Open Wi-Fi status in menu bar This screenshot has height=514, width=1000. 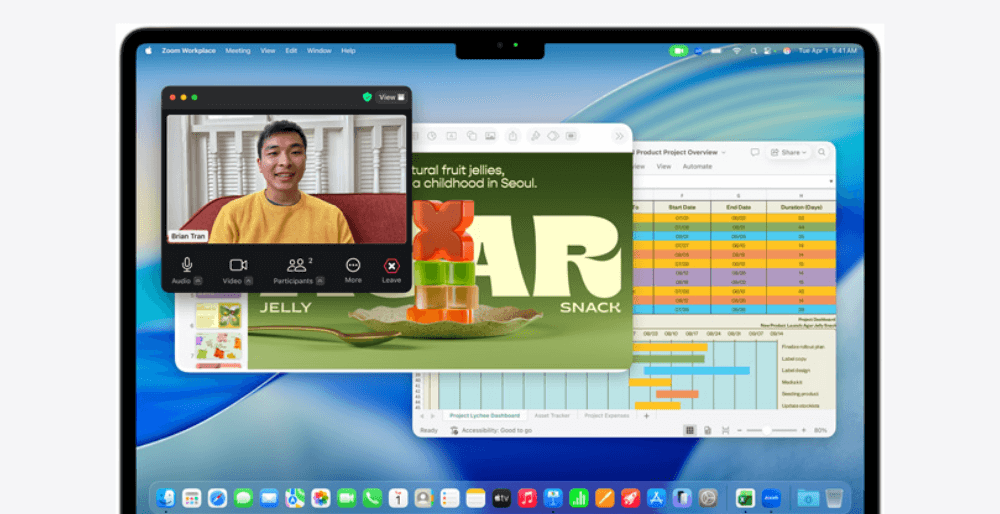[737, 50]
